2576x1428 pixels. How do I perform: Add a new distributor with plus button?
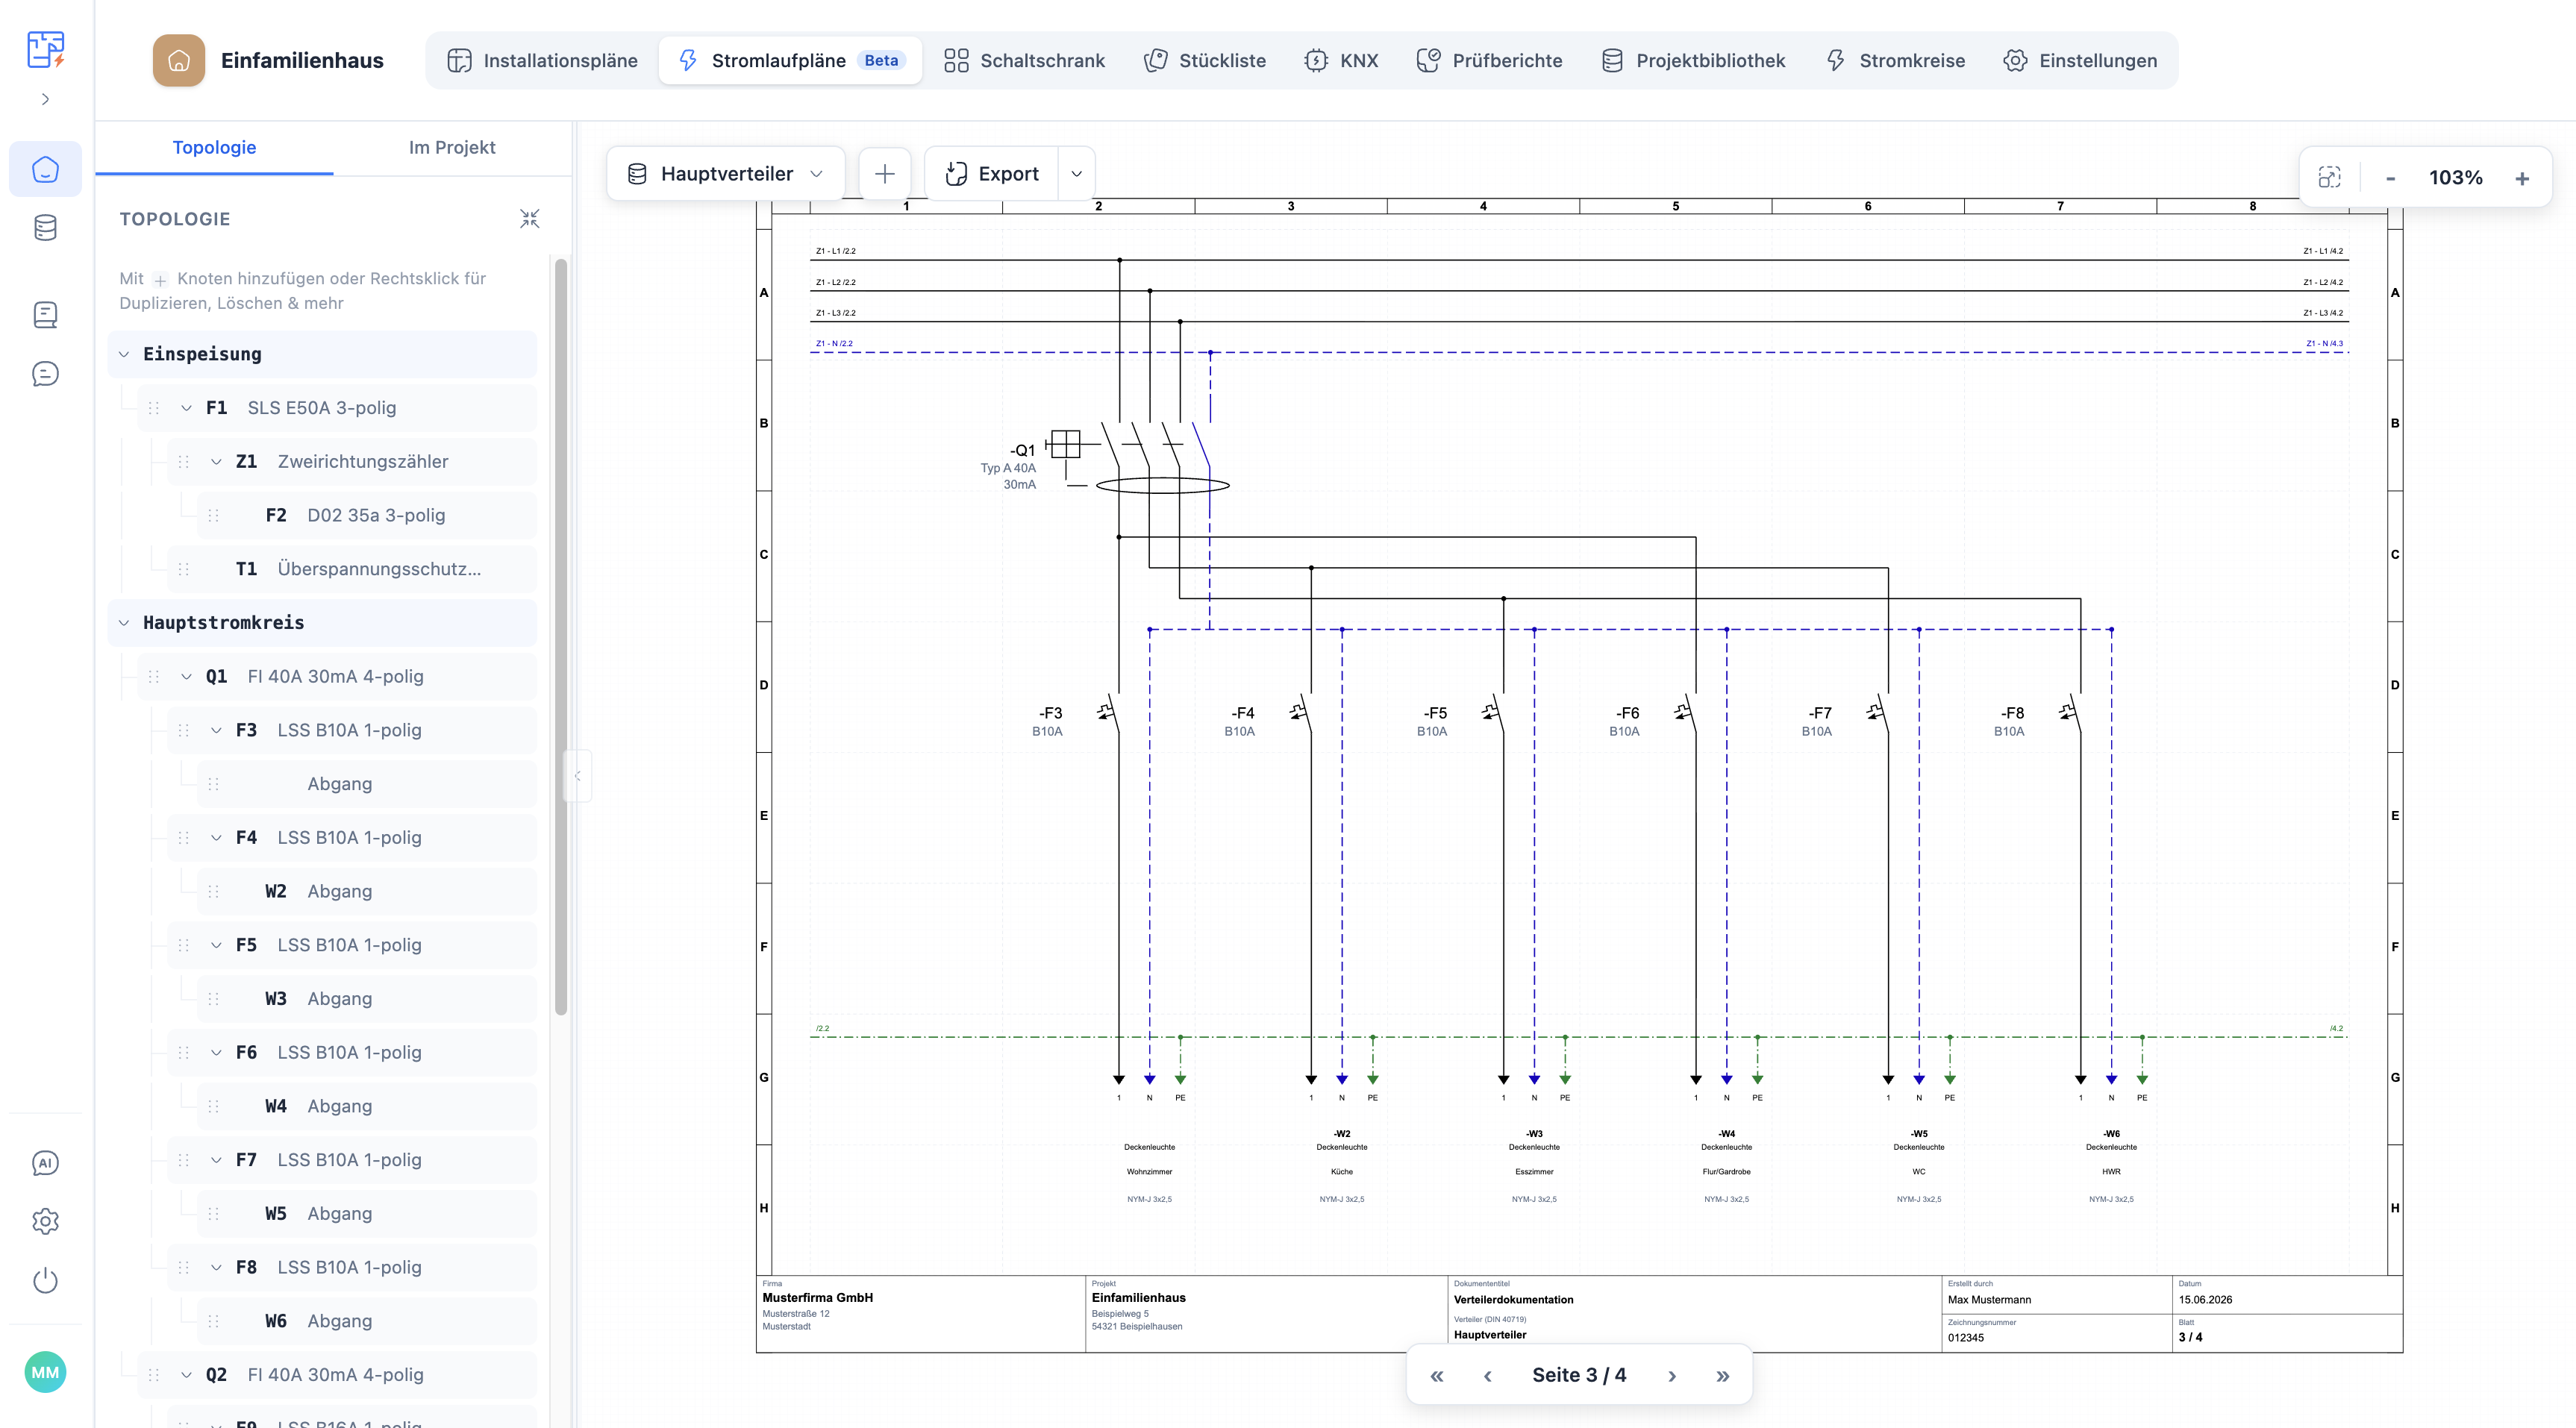pos(885,174)
